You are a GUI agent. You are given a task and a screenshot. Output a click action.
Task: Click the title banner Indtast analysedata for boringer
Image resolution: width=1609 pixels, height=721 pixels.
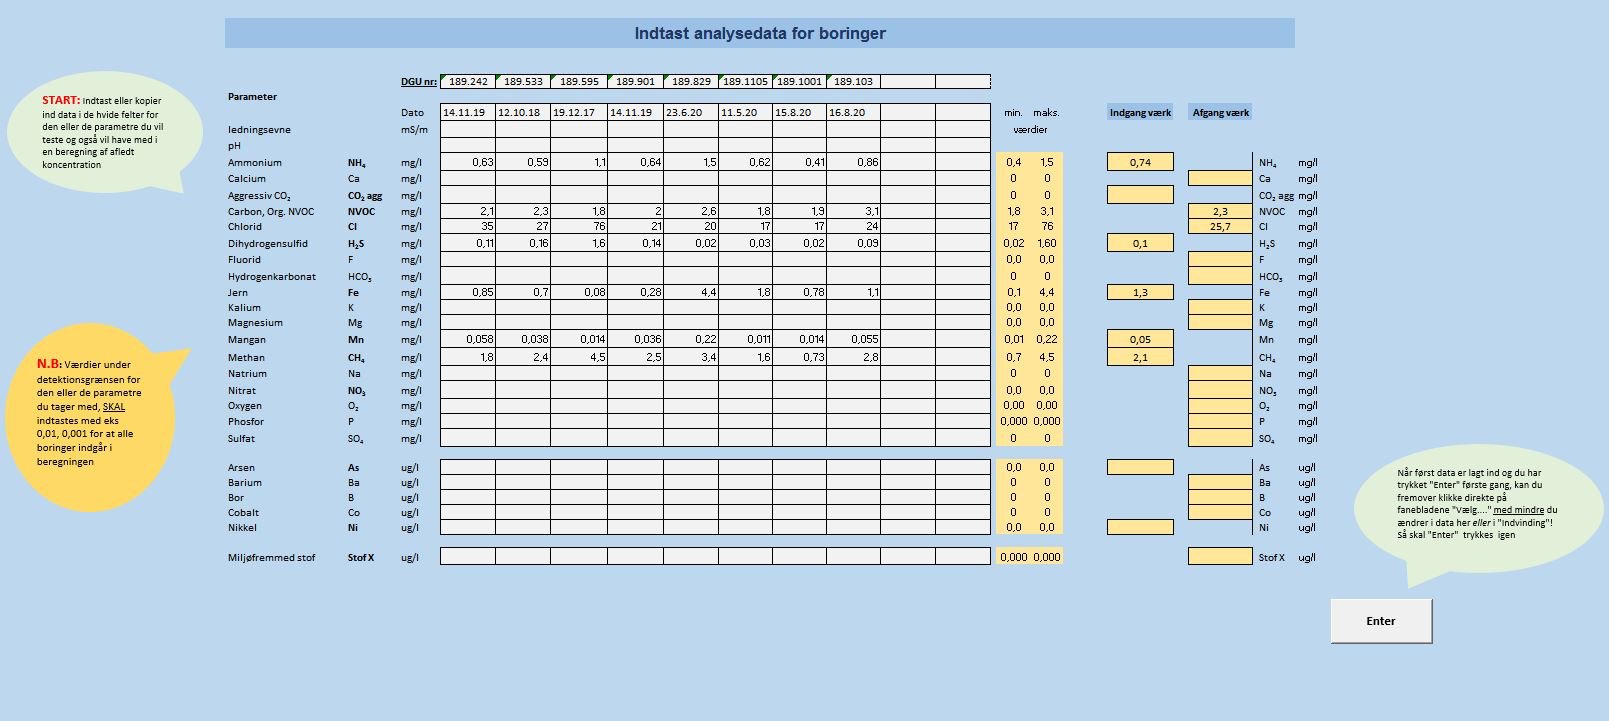[760, 33]
